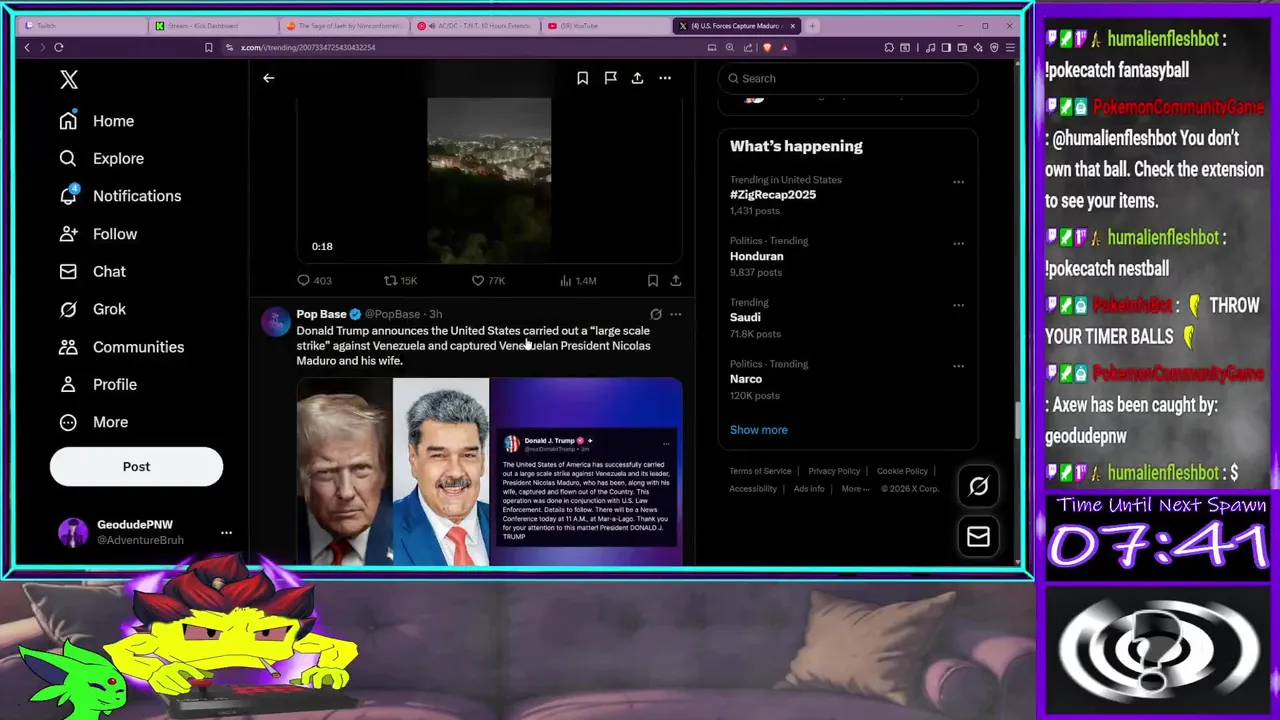The width and height of the screenshot is (1280, 720).
Task: Click the floating Grok button
Action: pos(978,486)
